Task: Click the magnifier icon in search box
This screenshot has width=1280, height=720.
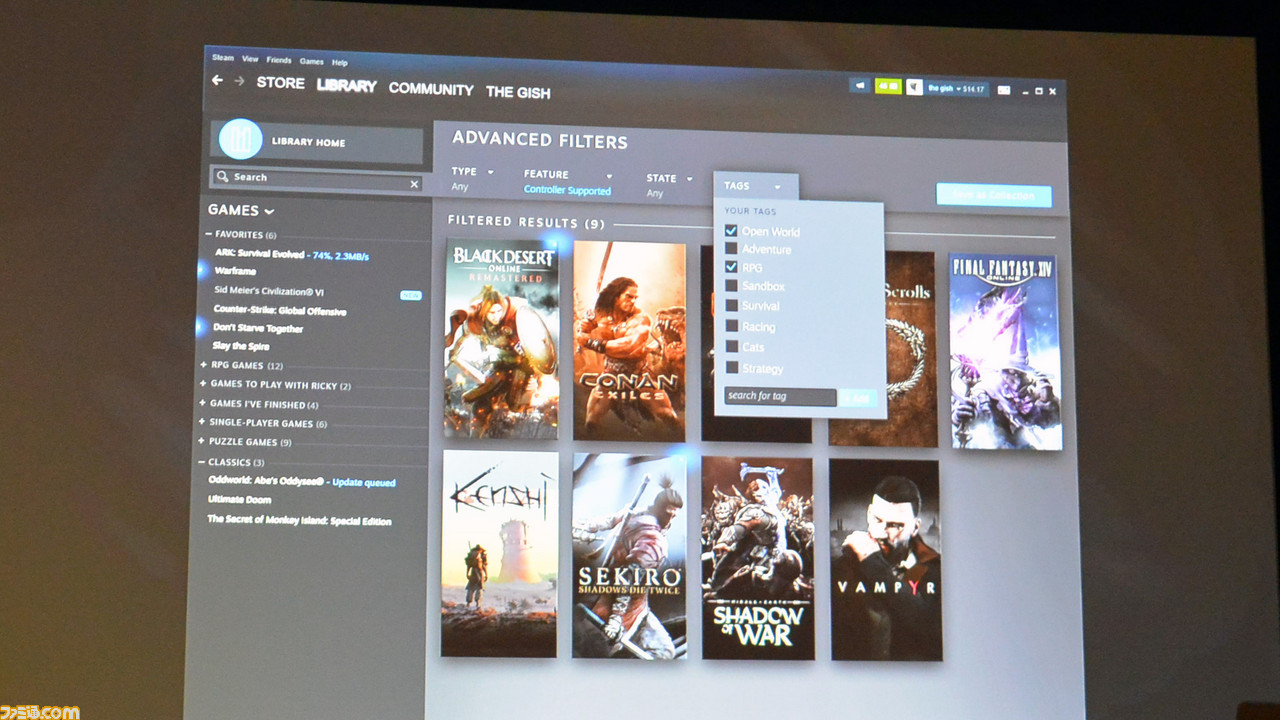Action: pyautogui.click(x=223, y=176)
